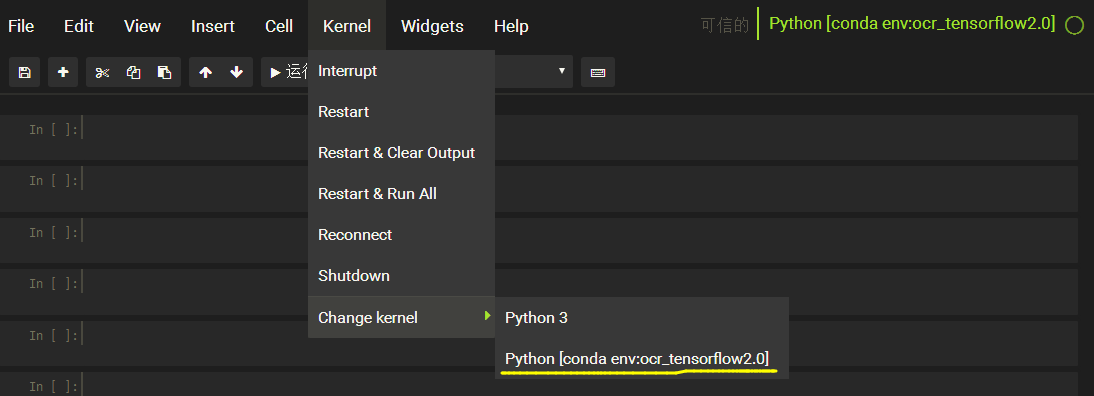Click the kernel name in the header

911,24
